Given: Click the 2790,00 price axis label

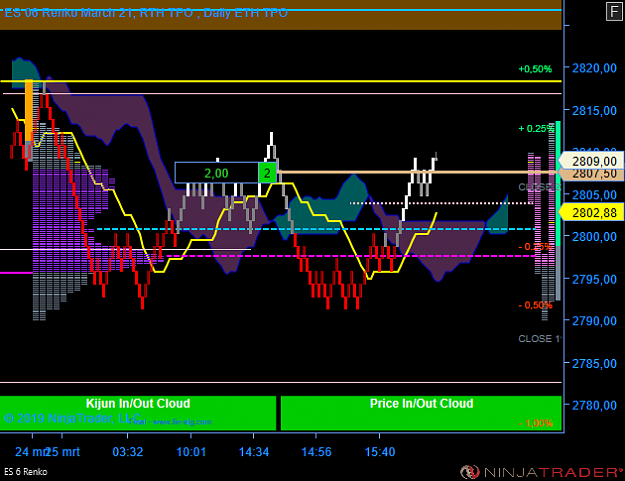Looking at the screenshot, I should (594, 321).
